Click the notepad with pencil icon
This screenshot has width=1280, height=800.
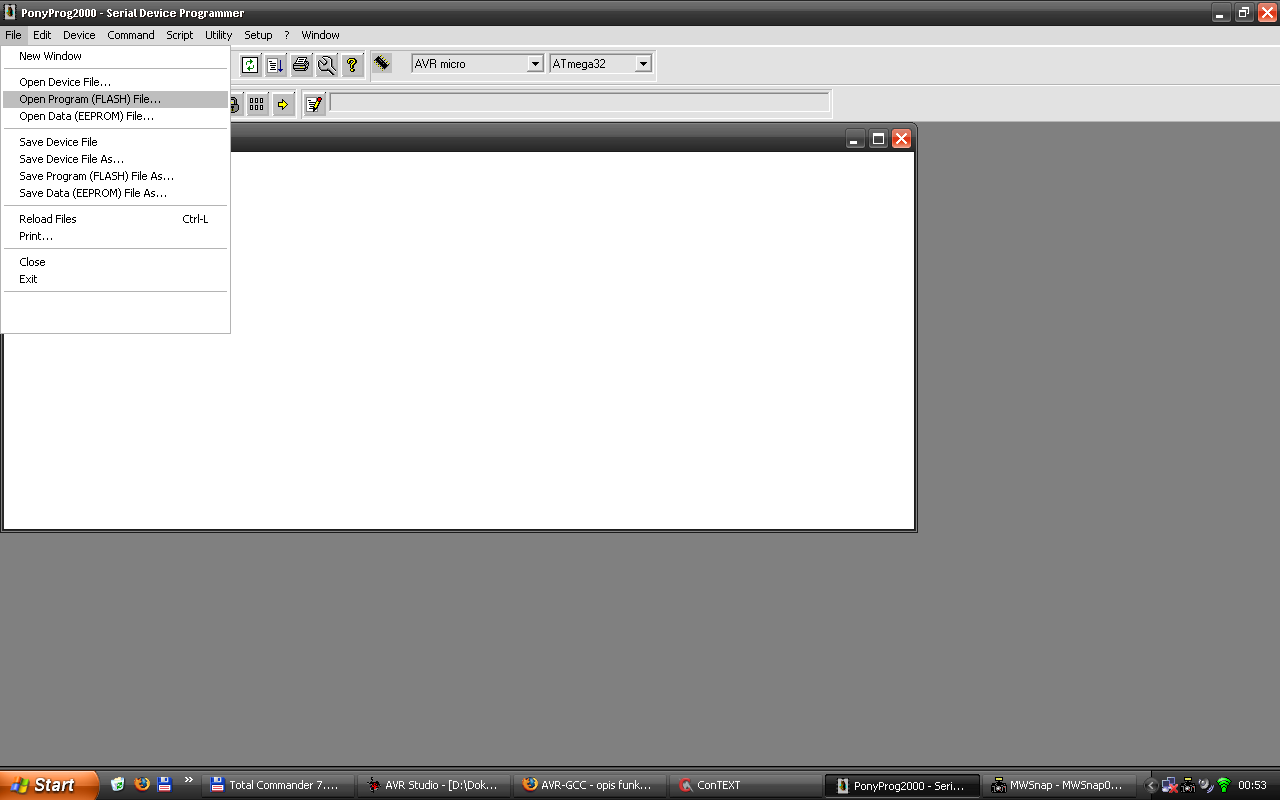click(314, 104)
